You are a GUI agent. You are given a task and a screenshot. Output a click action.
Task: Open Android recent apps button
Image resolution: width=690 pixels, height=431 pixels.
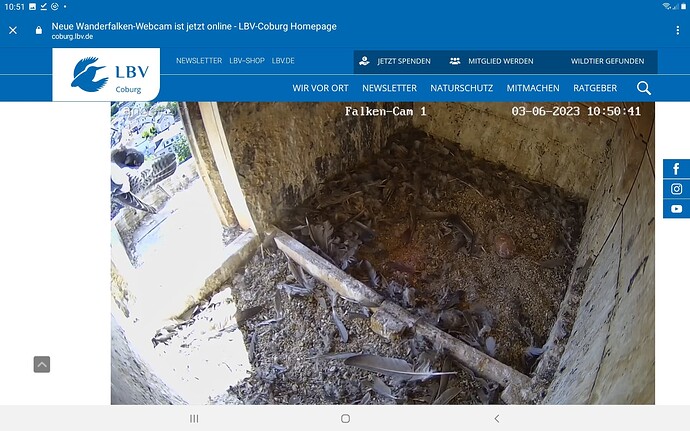[x=194, y=418]
